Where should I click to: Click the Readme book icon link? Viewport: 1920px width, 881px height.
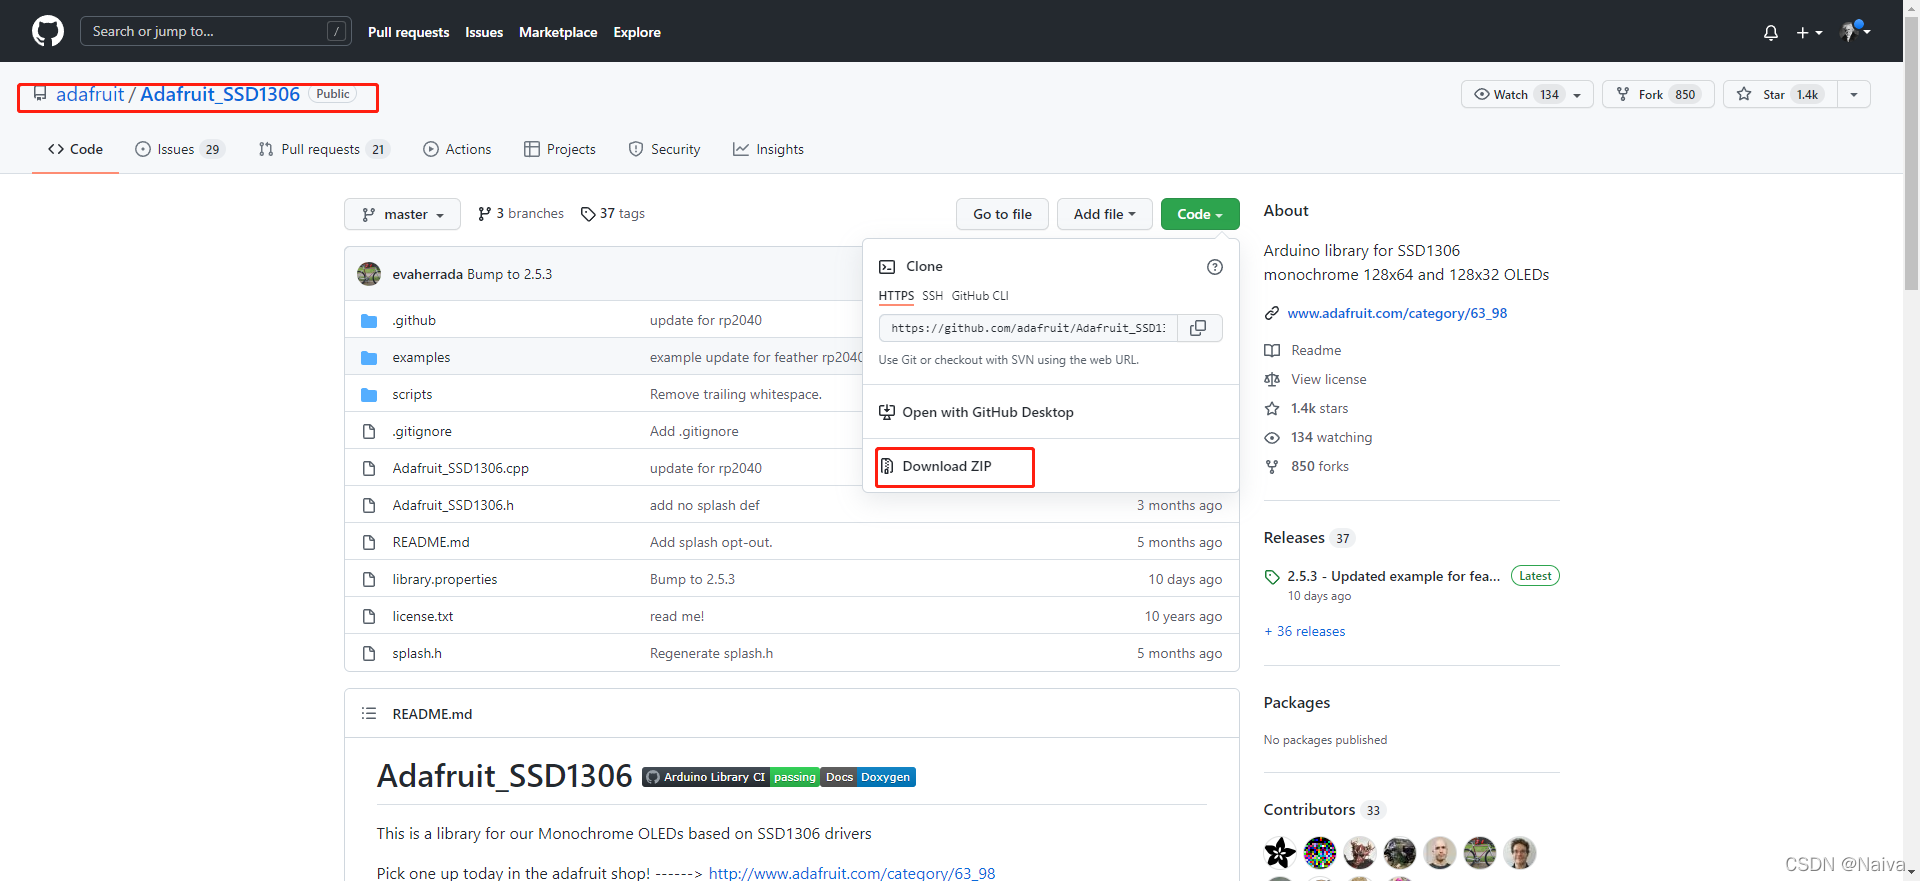1303,350
